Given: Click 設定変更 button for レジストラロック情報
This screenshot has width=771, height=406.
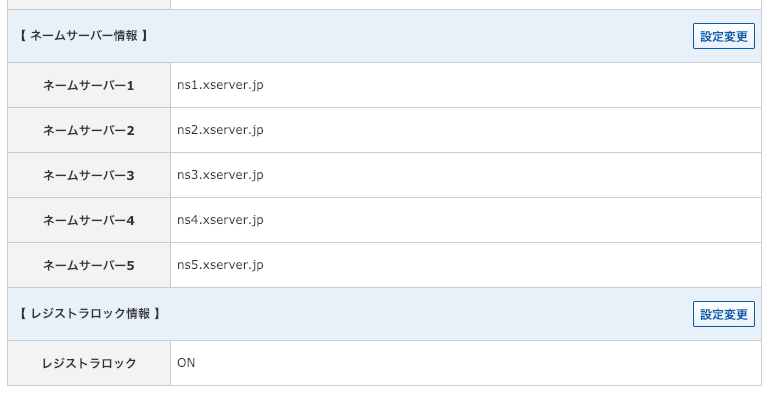Looking at the screenshot, I should click(x=723, y=314).
